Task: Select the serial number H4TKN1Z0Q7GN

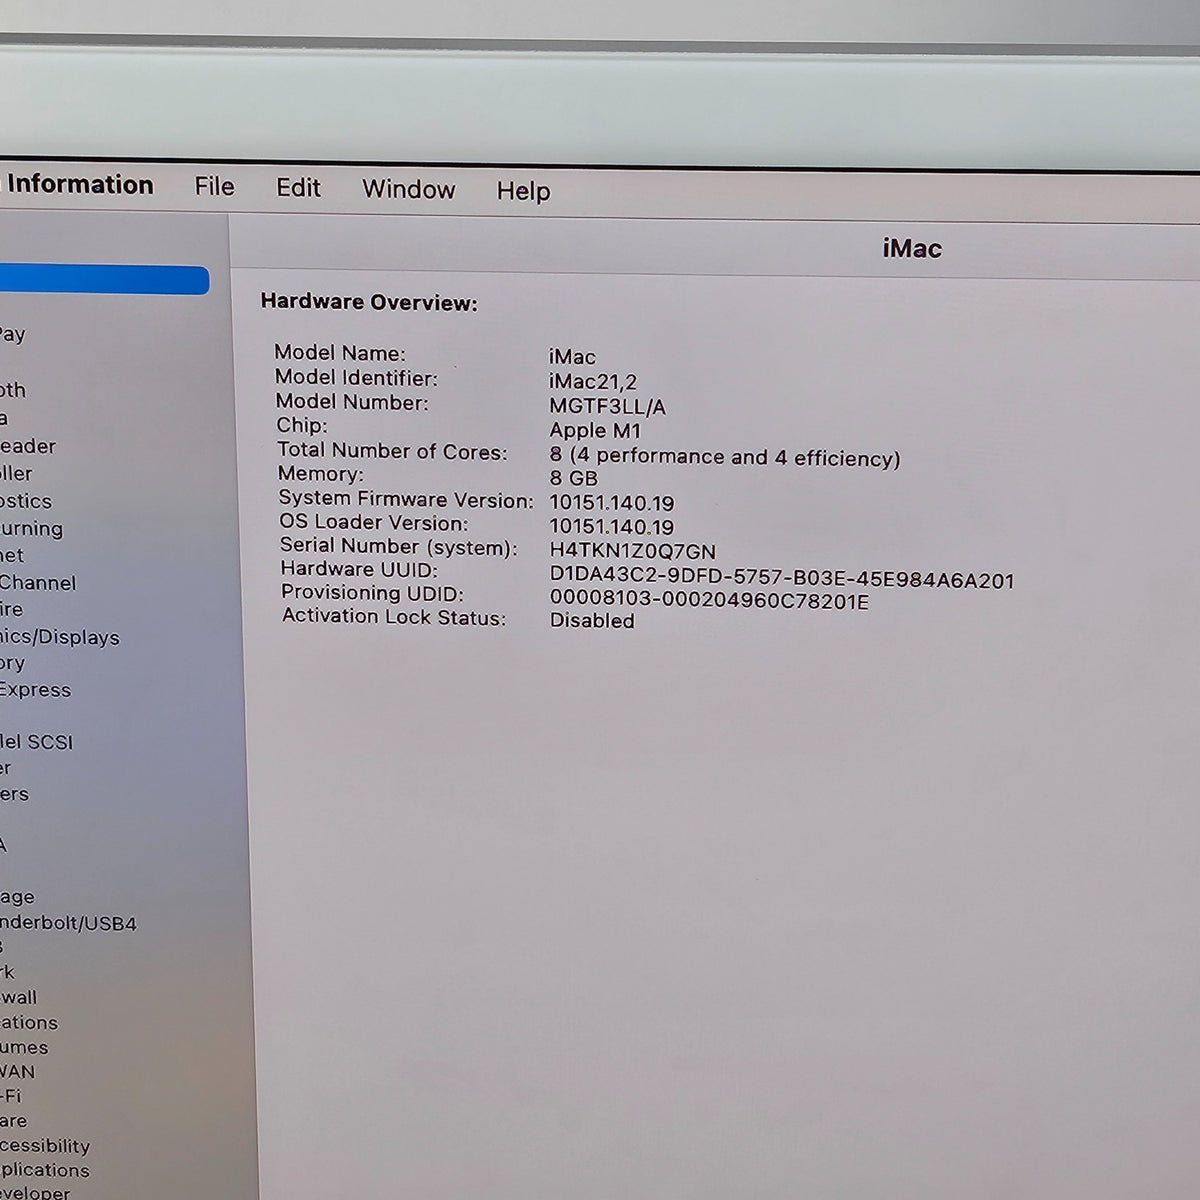Action: pyautogui.click(x=633, y=551)
